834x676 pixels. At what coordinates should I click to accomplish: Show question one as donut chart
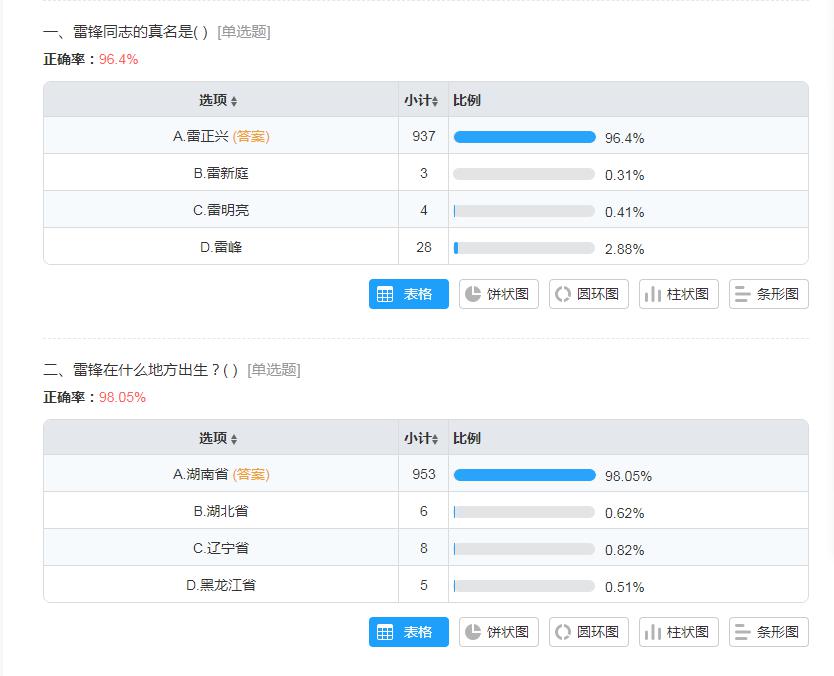pos(589,294)
